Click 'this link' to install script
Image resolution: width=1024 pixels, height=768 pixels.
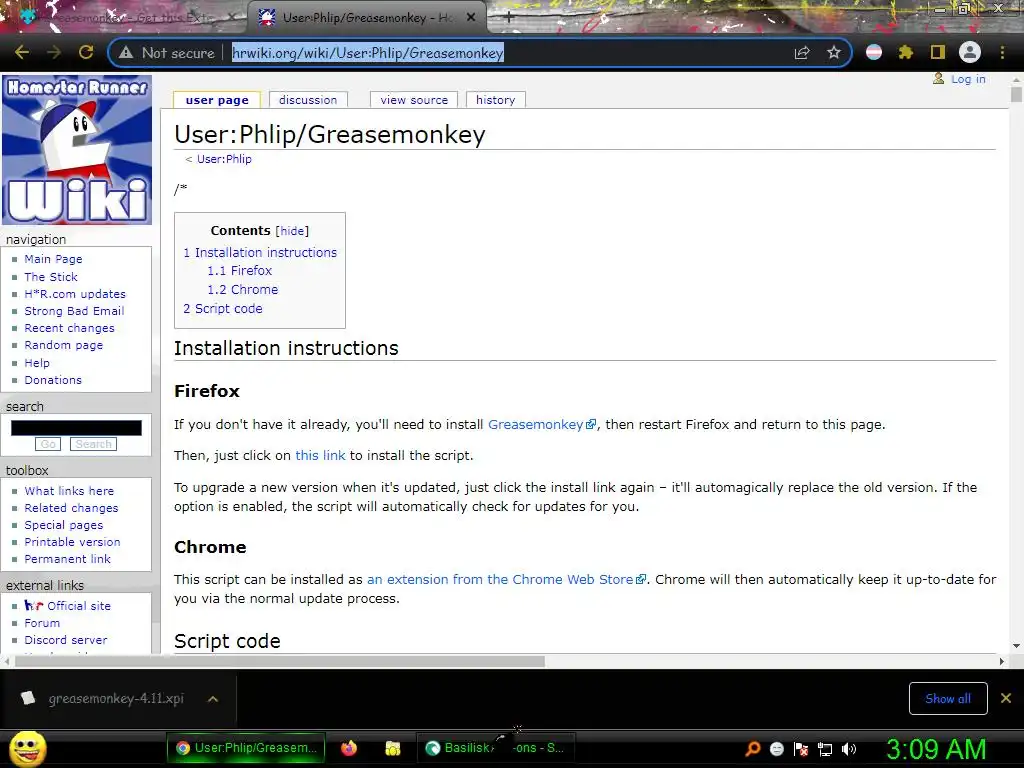pos(320,456)
